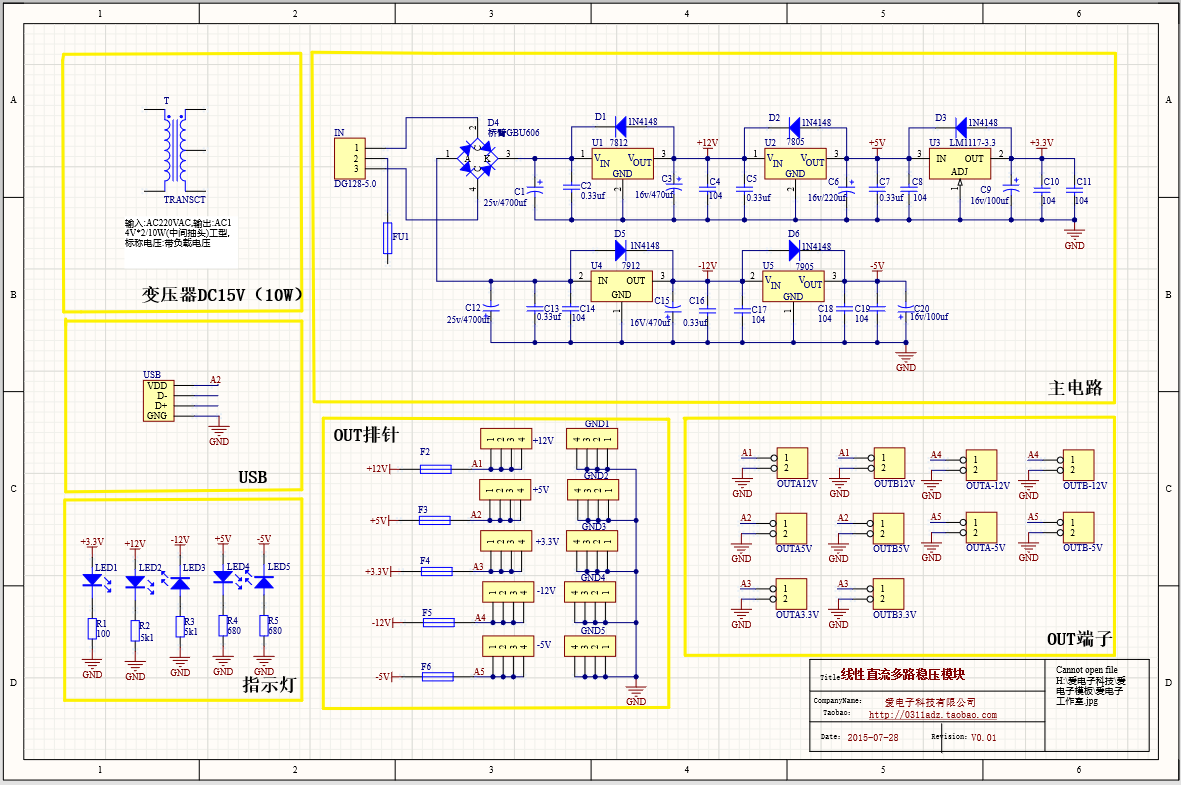This screenshot has height=785, width=1181.
Task: Click resistor R2 5k1 symbol
Action: tap(136, 631)
